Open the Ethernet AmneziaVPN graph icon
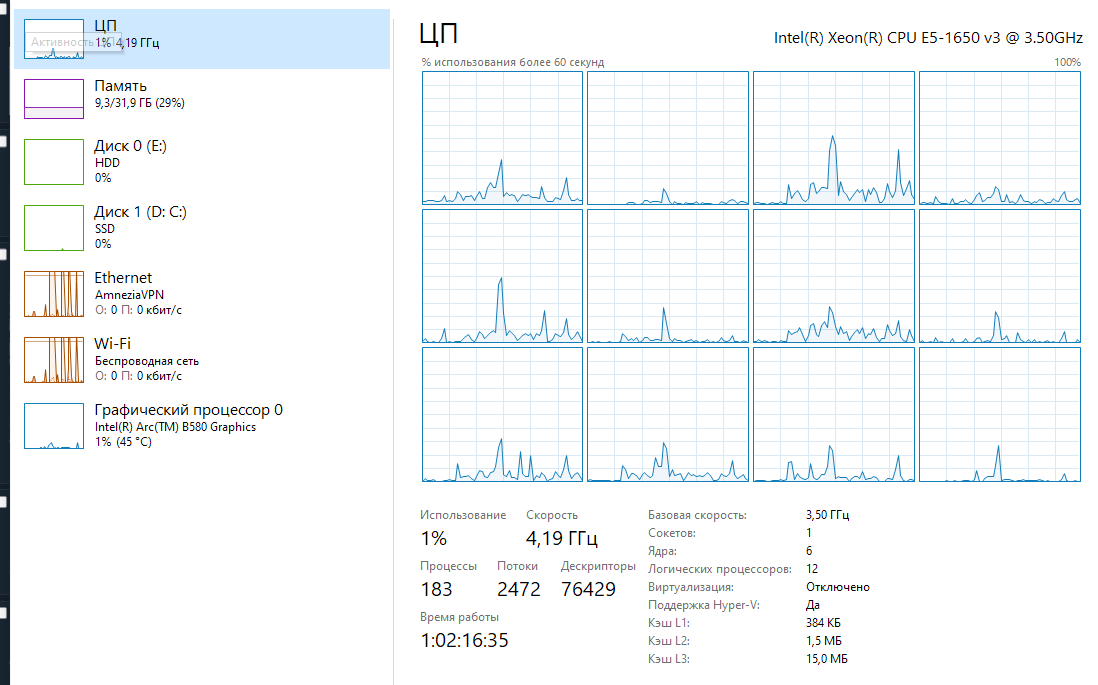1098x685 pixels. coord(54,293)
